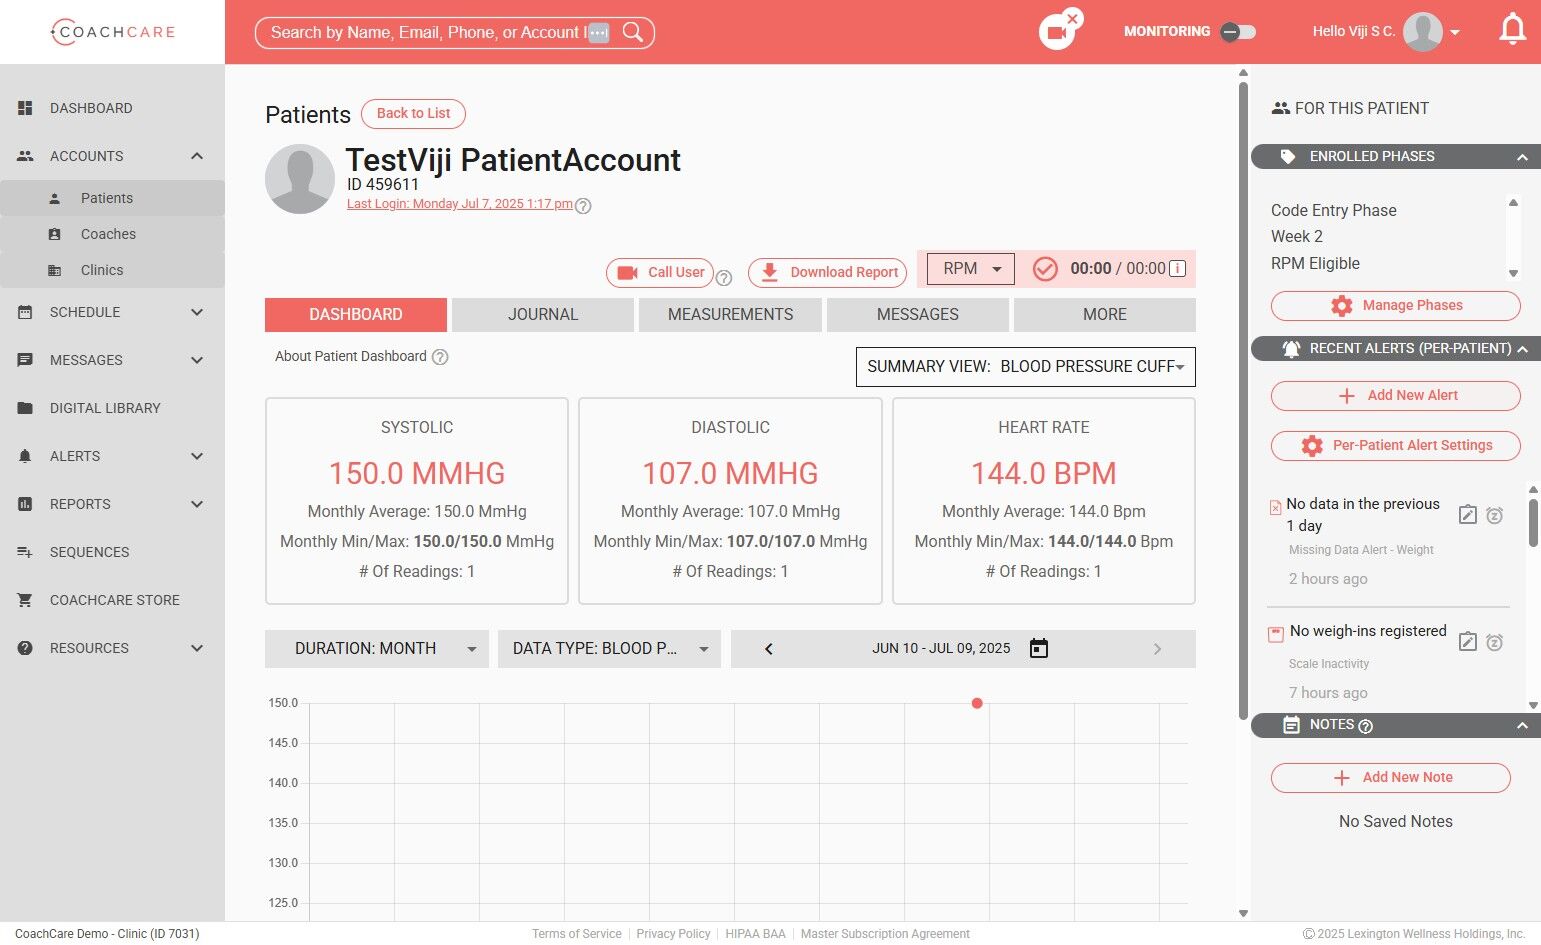Collapse the Recent Alerts panel
Image resolution: width=1541 pixels, height=945 pixels.
pos(1522,349)
